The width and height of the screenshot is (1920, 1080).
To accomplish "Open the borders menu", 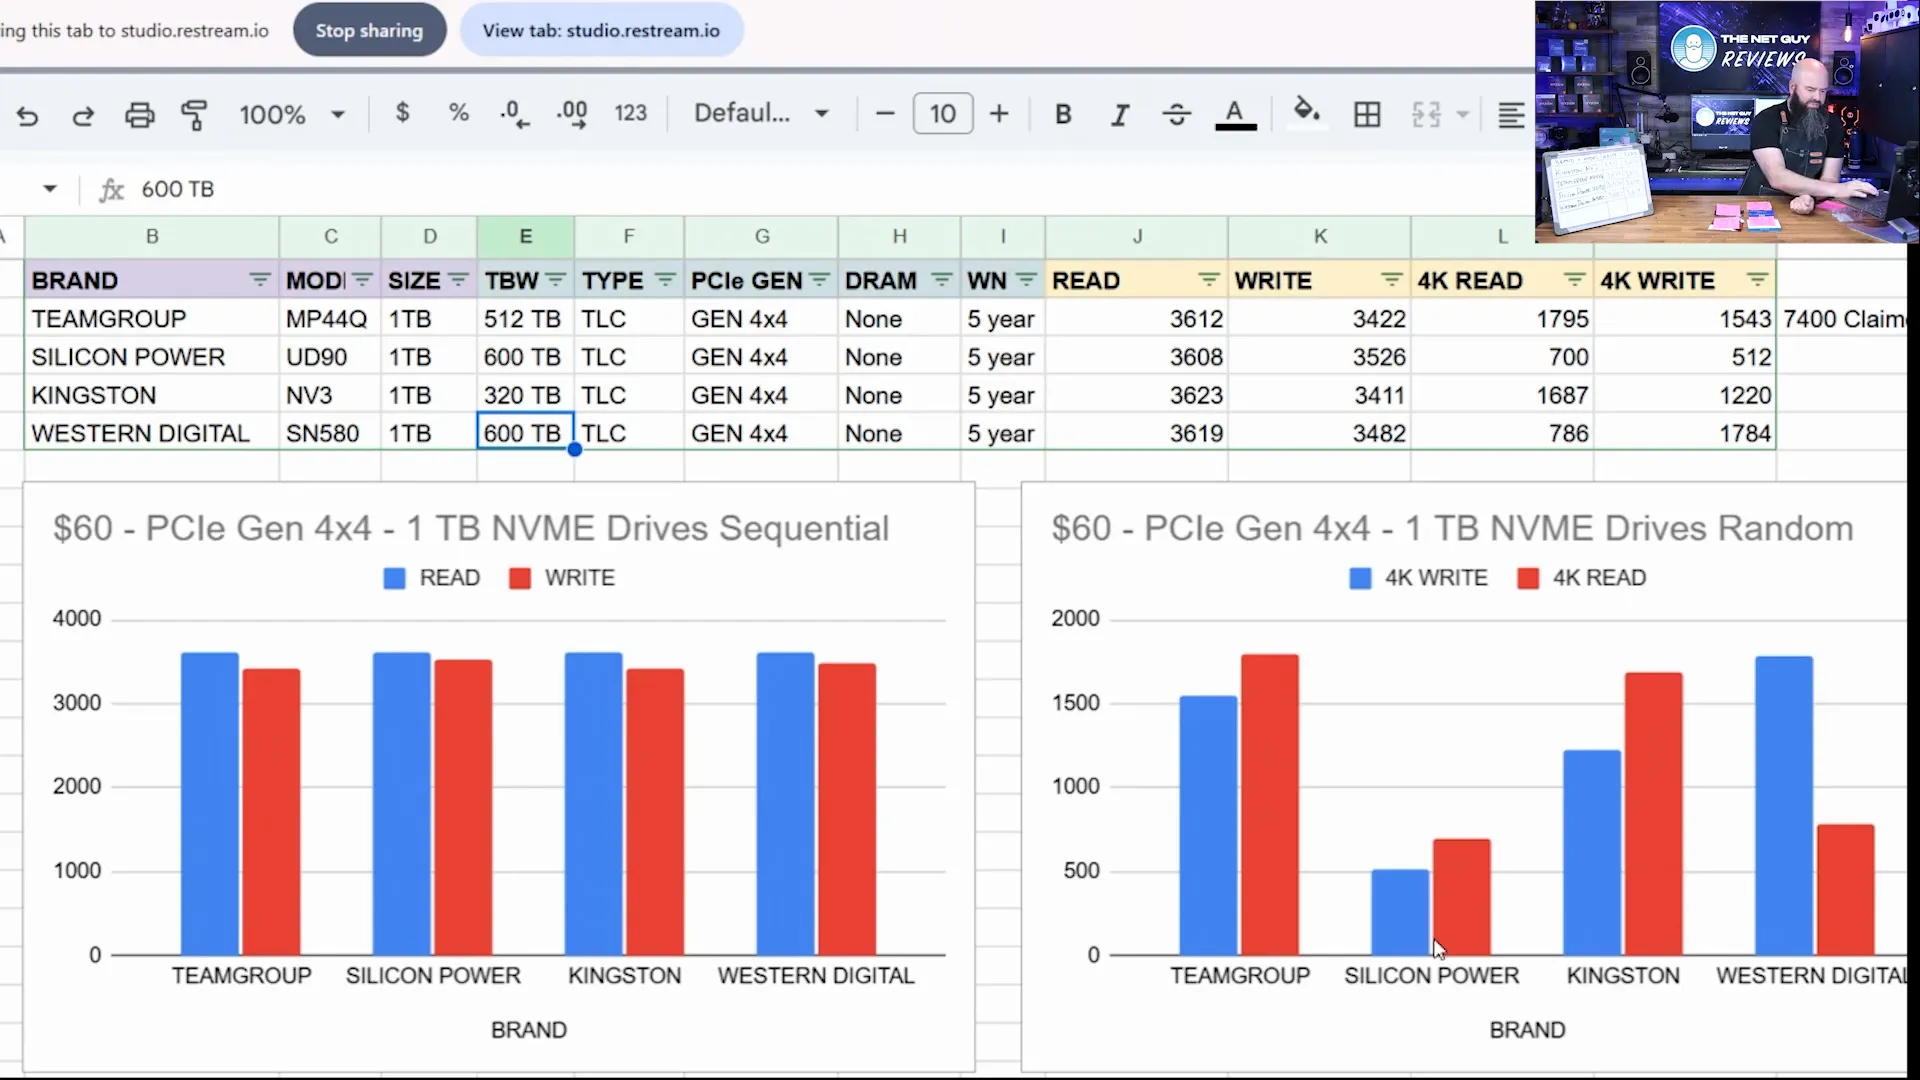I will (1367, 114).
